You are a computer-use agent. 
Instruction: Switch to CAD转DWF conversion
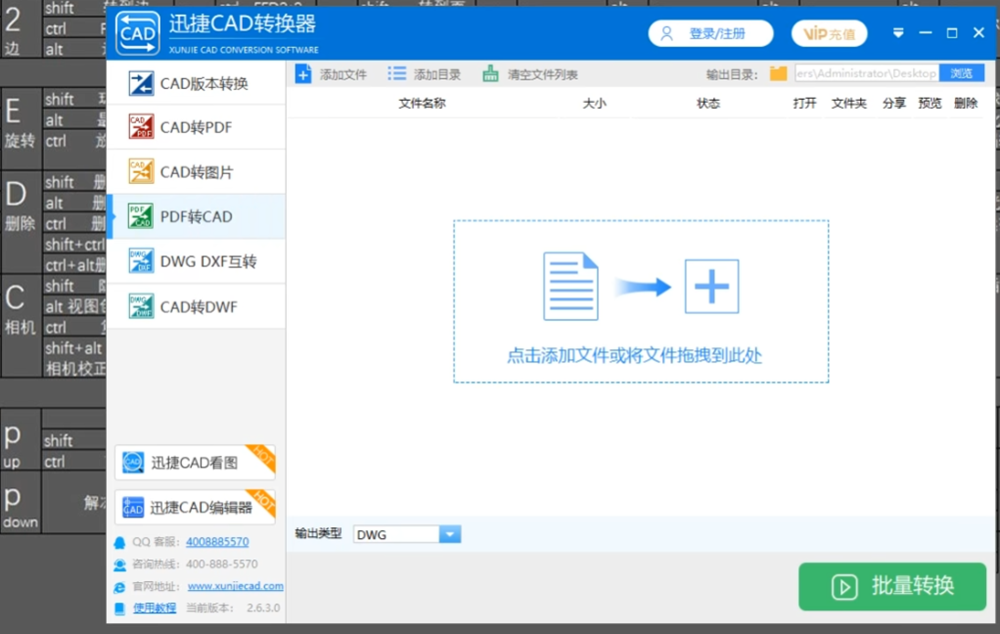[x=196, y=307]
